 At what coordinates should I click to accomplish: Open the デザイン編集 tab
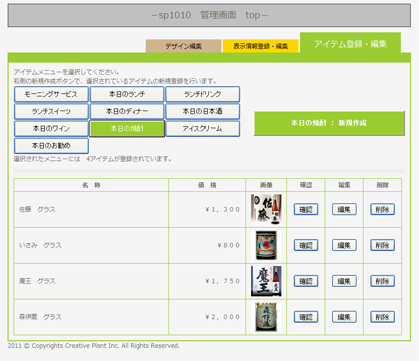183,46
